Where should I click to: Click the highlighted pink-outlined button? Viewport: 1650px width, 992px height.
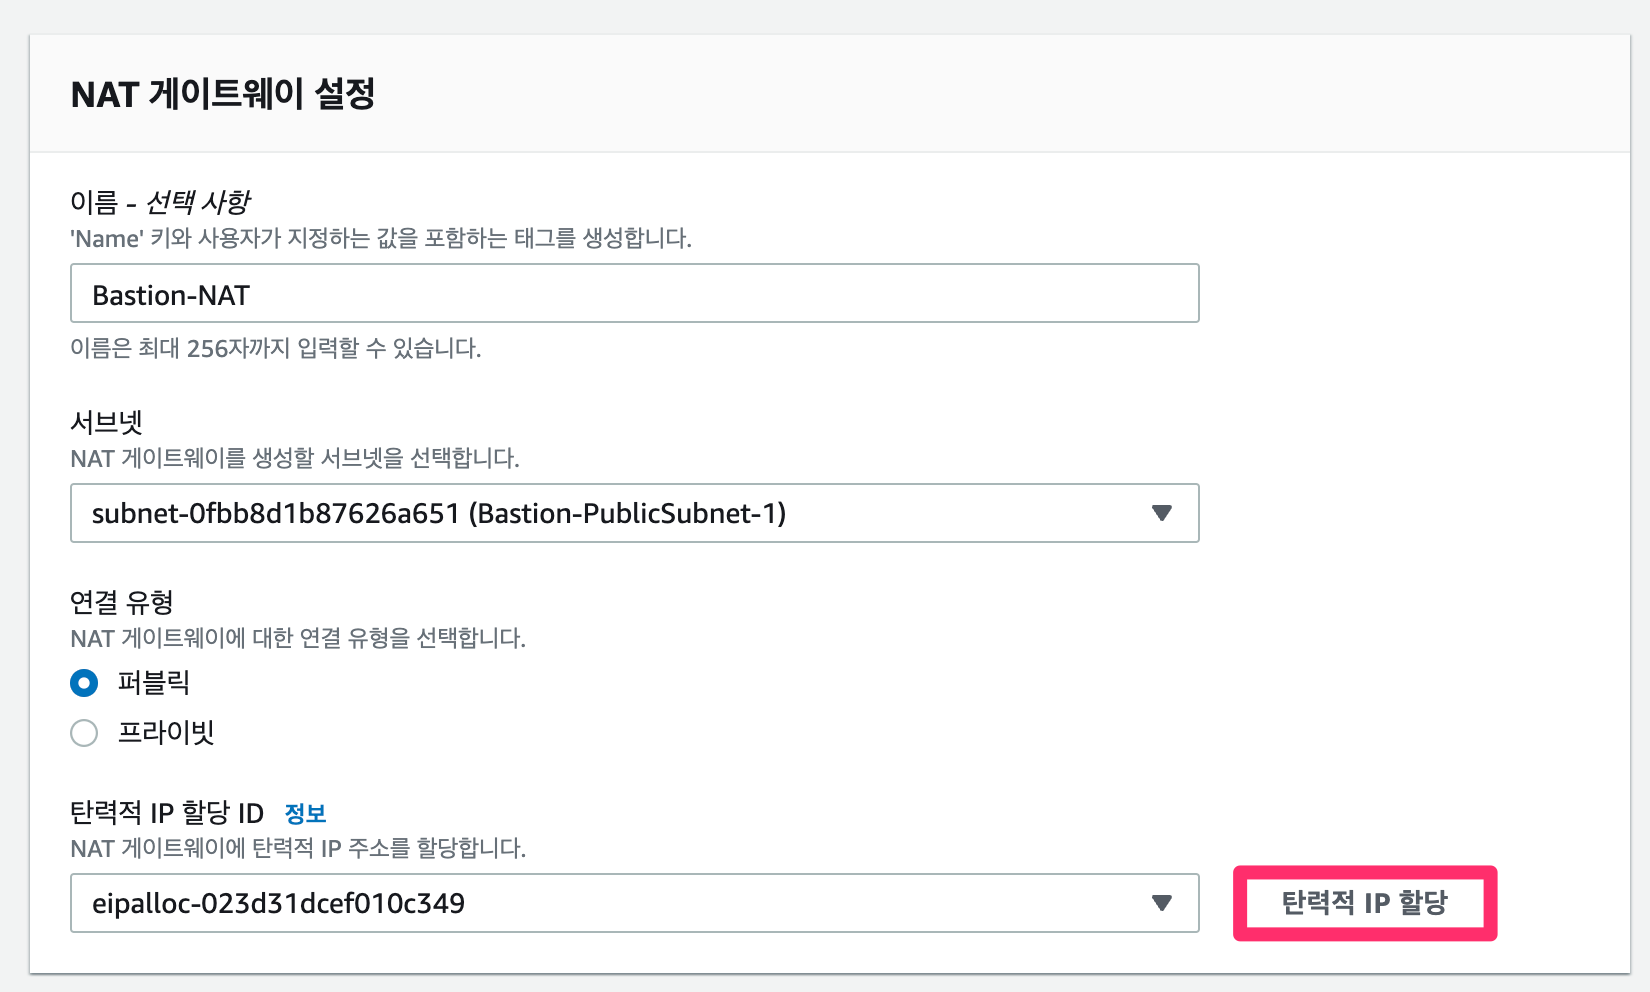[1364, 902]
